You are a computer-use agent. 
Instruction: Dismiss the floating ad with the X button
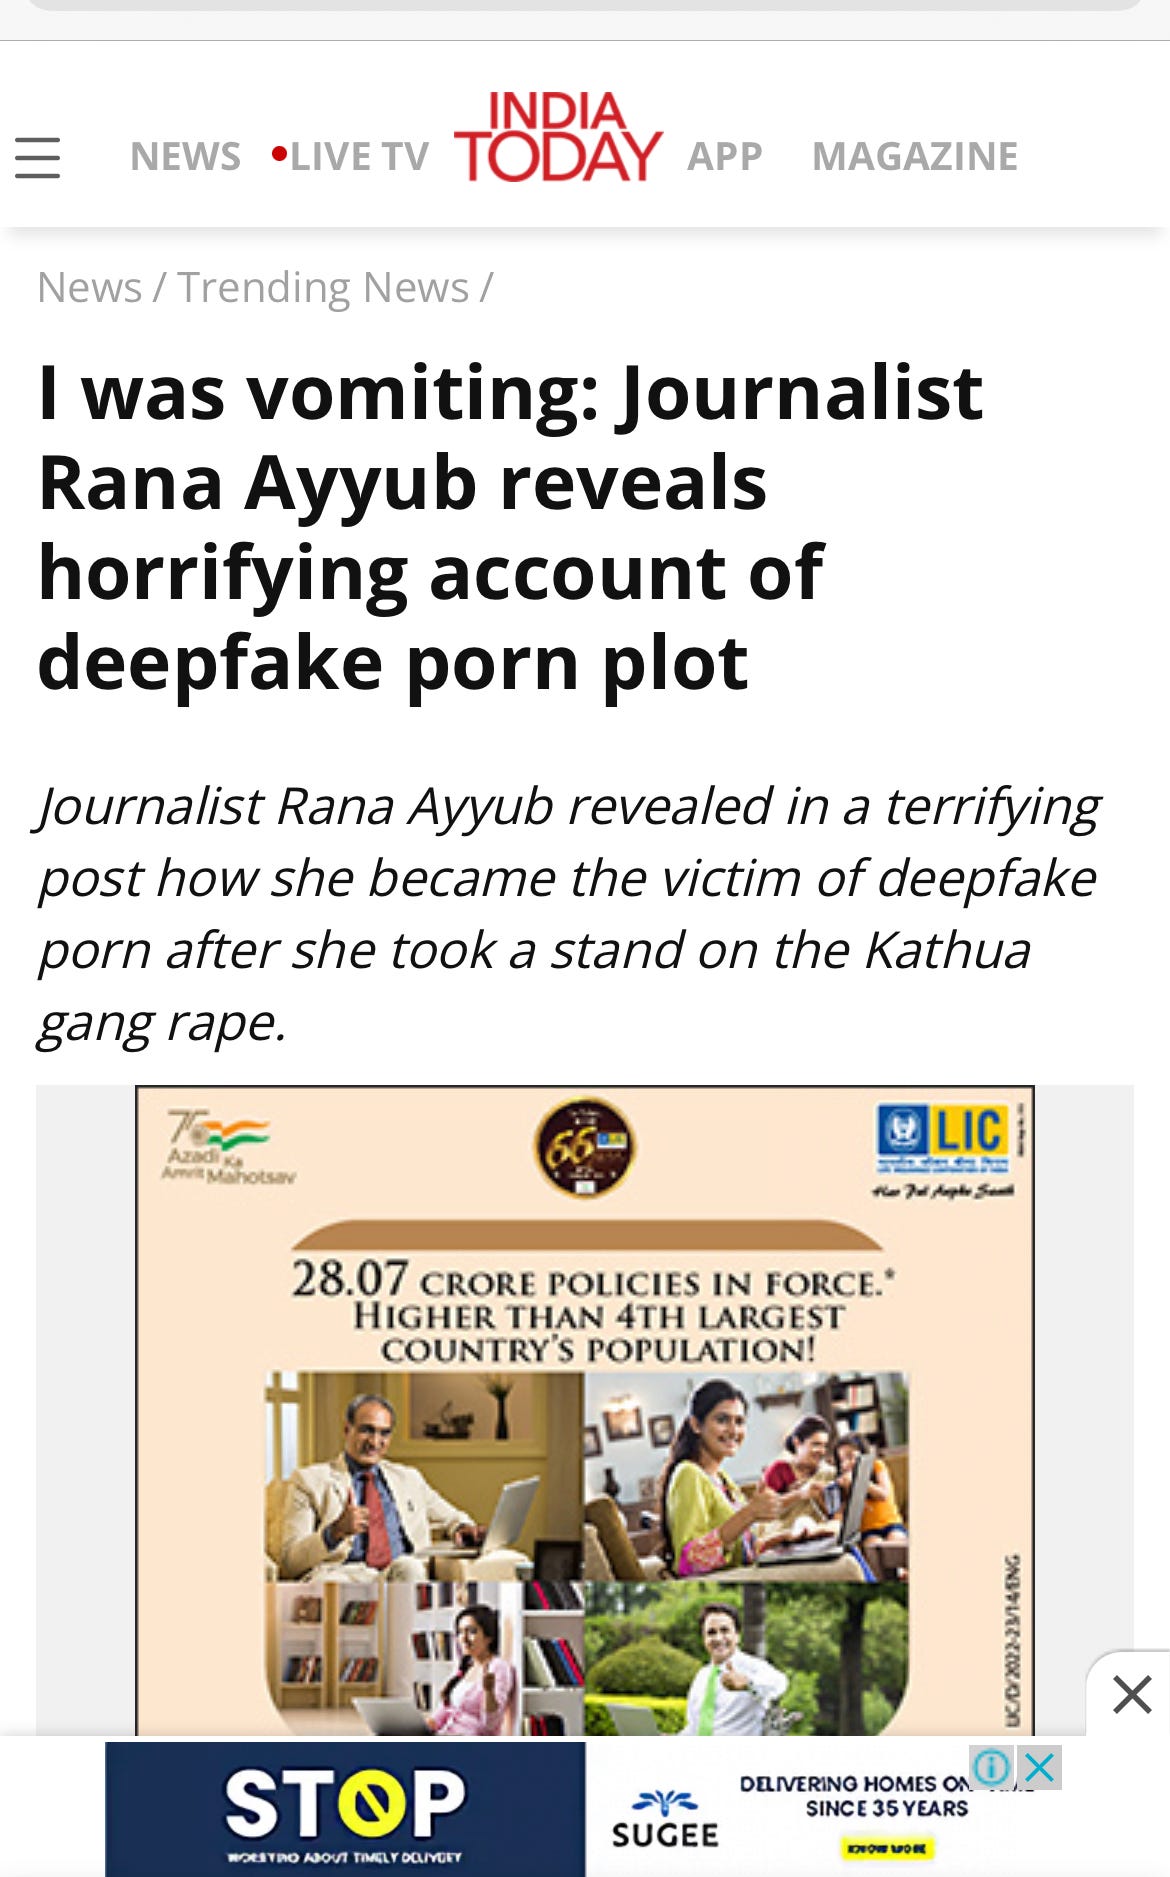[1132, 1695]
